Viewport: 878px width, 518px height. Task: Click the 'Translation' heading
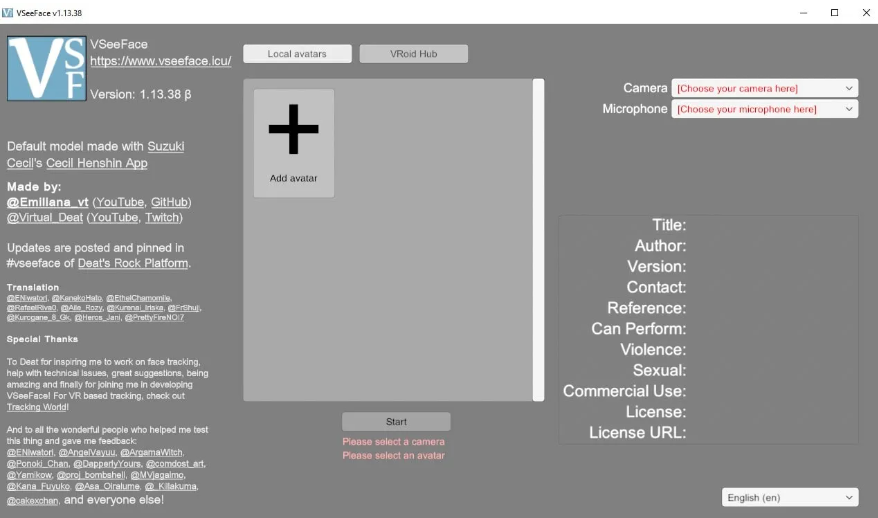click(32, 287)
